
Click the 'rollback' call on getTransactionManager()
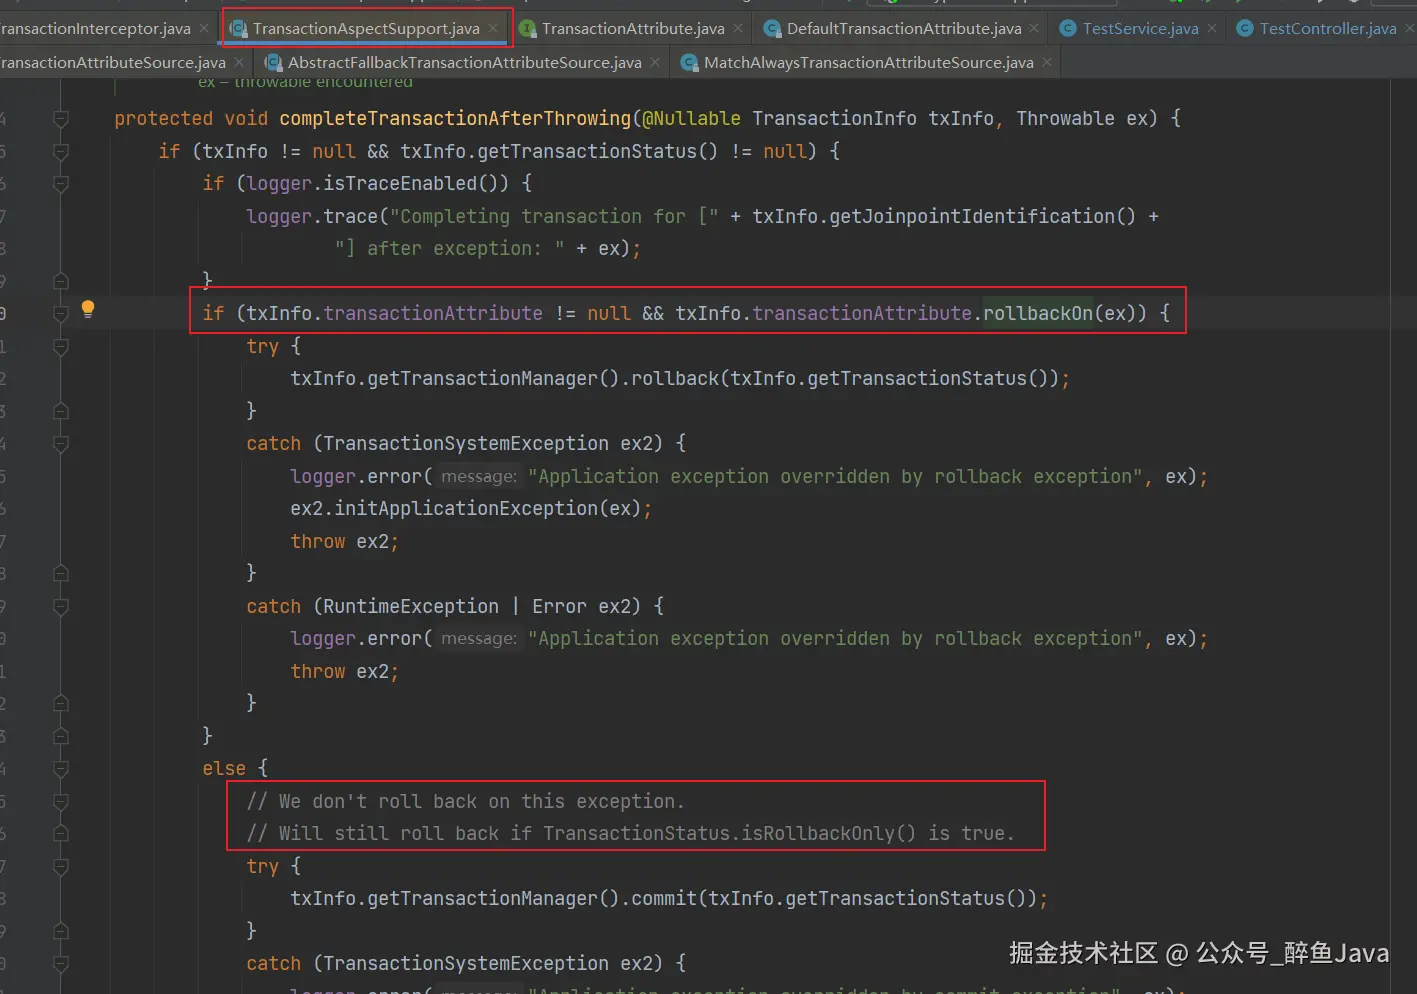[x=675, y=378]
